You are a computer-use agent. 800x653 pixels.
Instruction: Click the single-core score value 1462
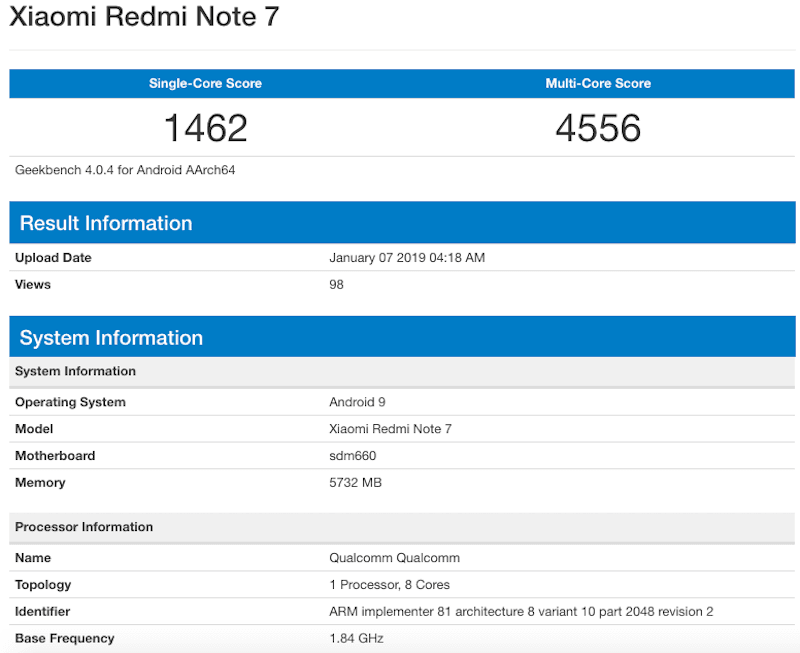point(204,128)
